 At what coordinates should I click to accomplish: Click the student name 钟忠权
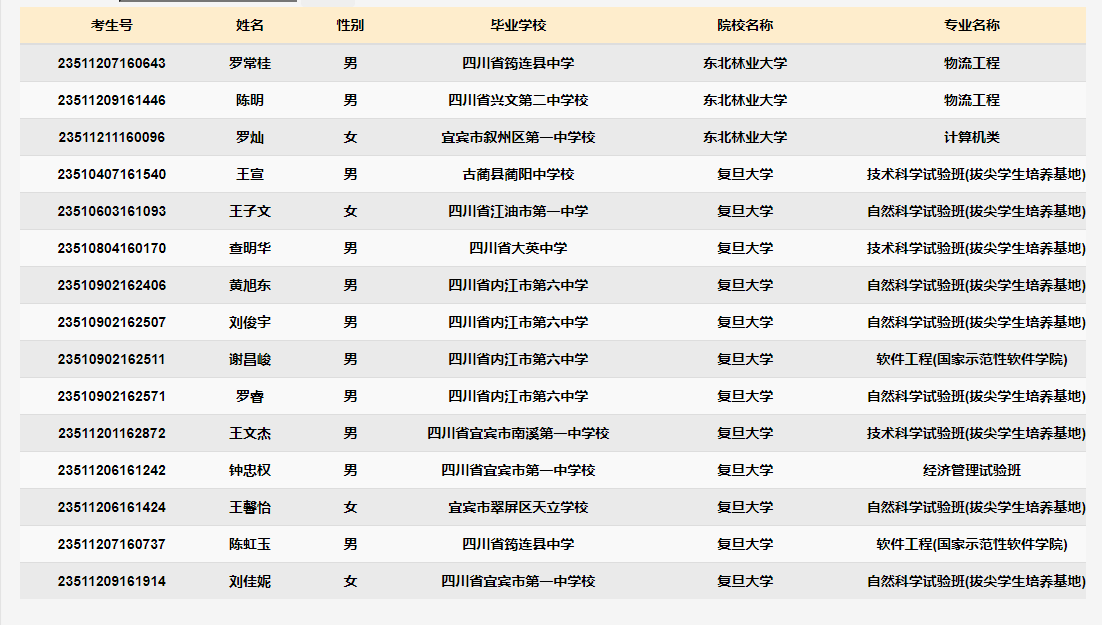(249, 470)
